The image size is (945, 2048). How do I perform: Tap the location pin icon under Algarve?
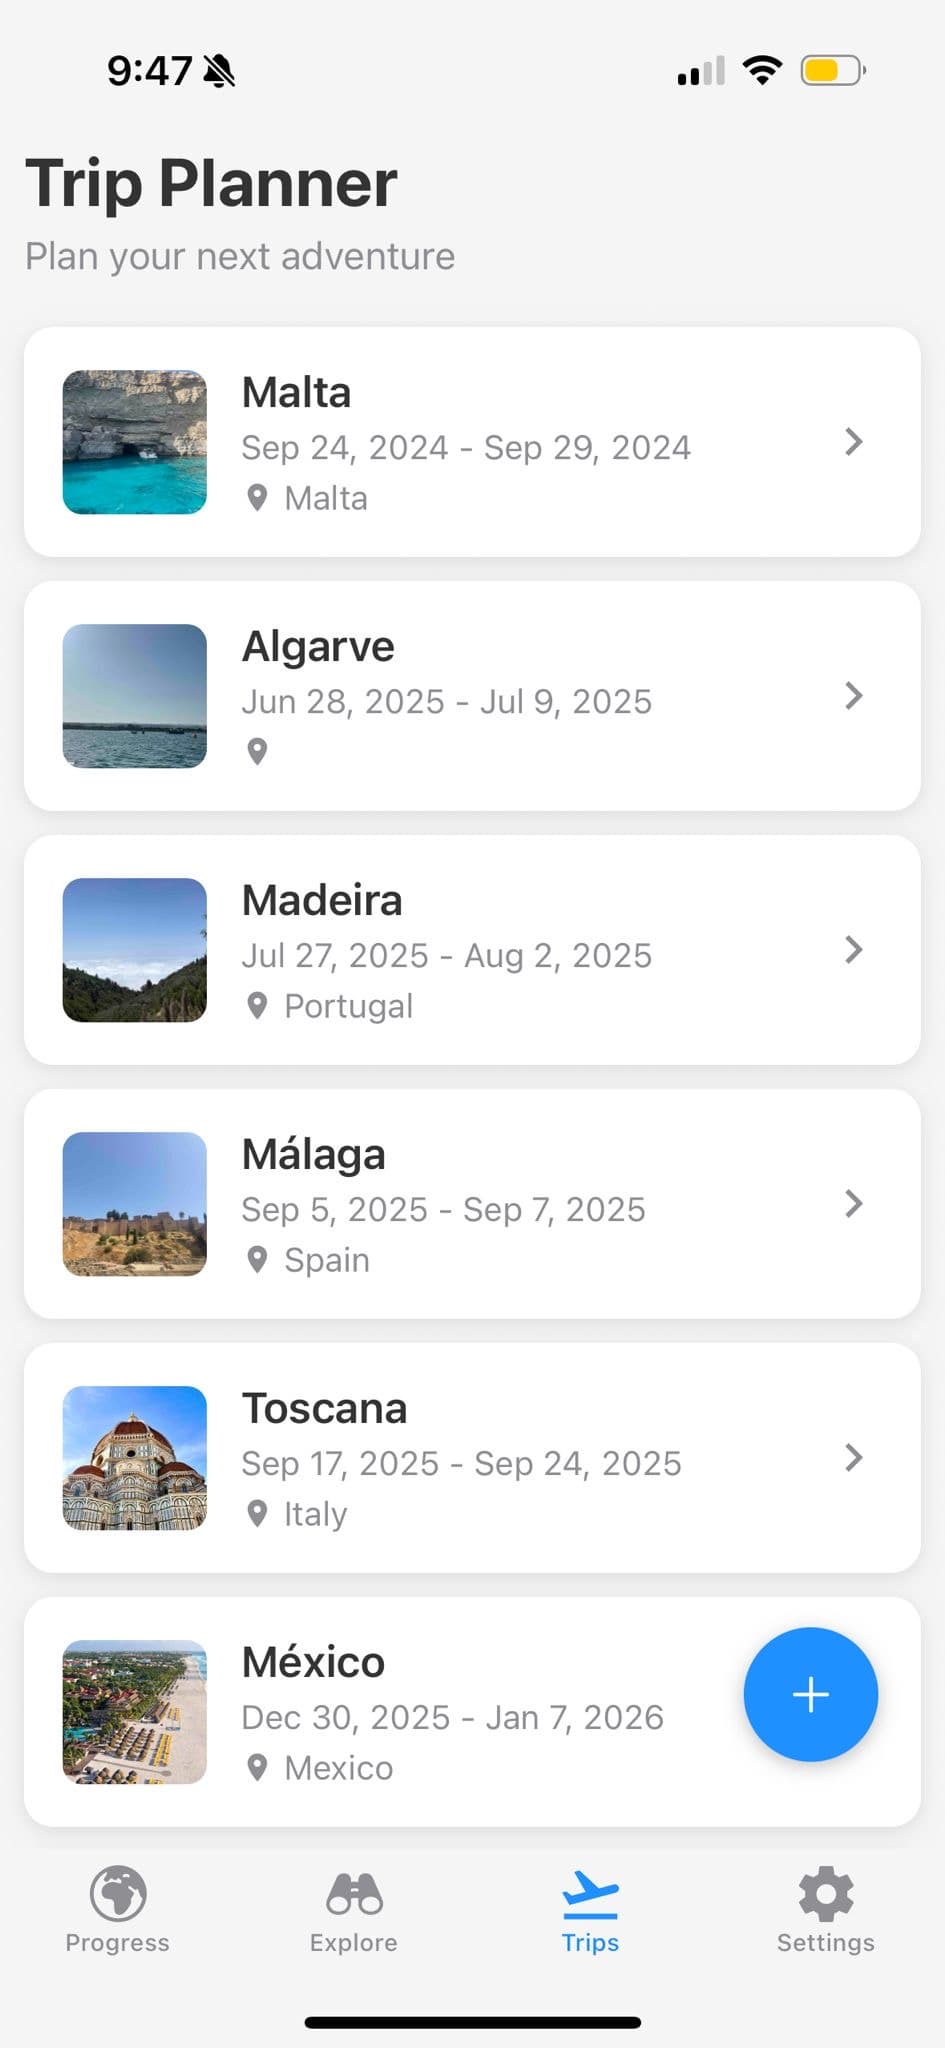[x=257, y=751]
